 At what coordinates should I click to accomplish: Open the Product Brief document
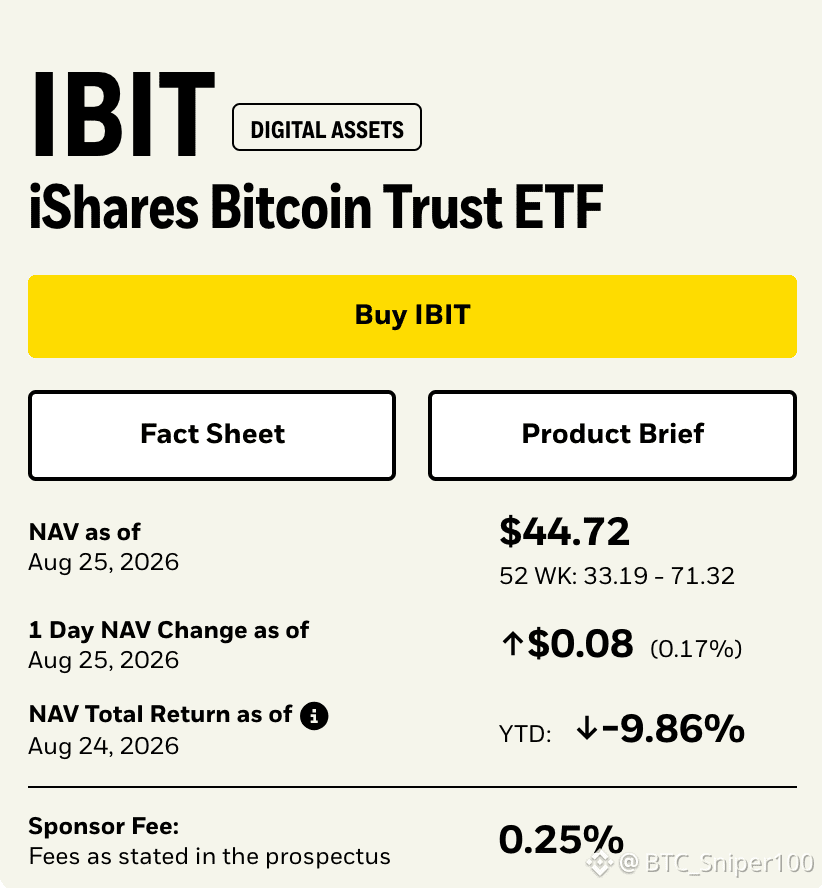click(x=612, y=435)
